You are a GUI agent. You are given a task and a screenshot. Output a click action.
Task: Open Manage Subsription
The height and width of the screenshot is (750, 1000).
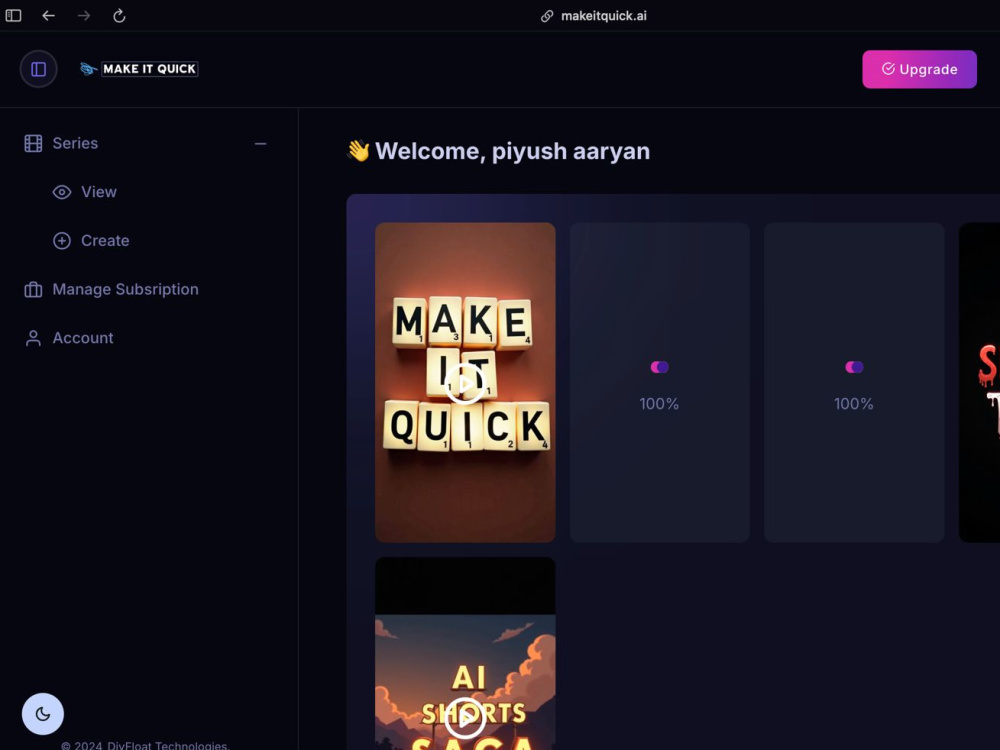[126, 290]
